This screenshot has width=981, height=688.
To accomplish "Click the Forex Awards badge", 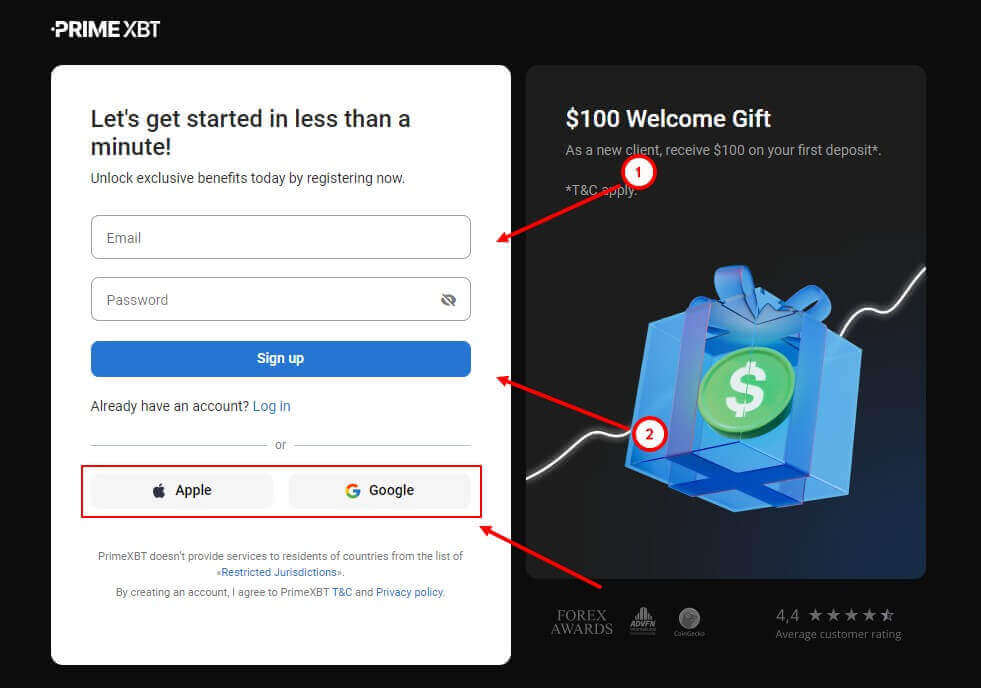I will 582,622.
